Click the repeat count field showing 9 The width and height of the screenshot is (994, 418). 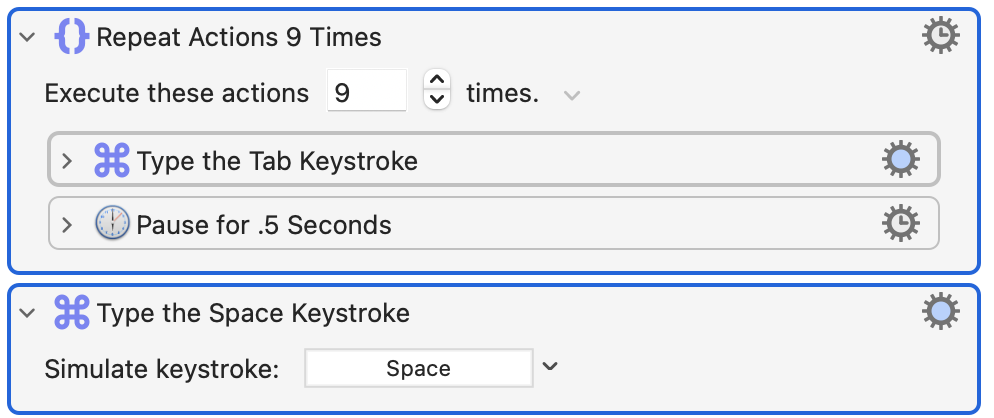[366, 93]
